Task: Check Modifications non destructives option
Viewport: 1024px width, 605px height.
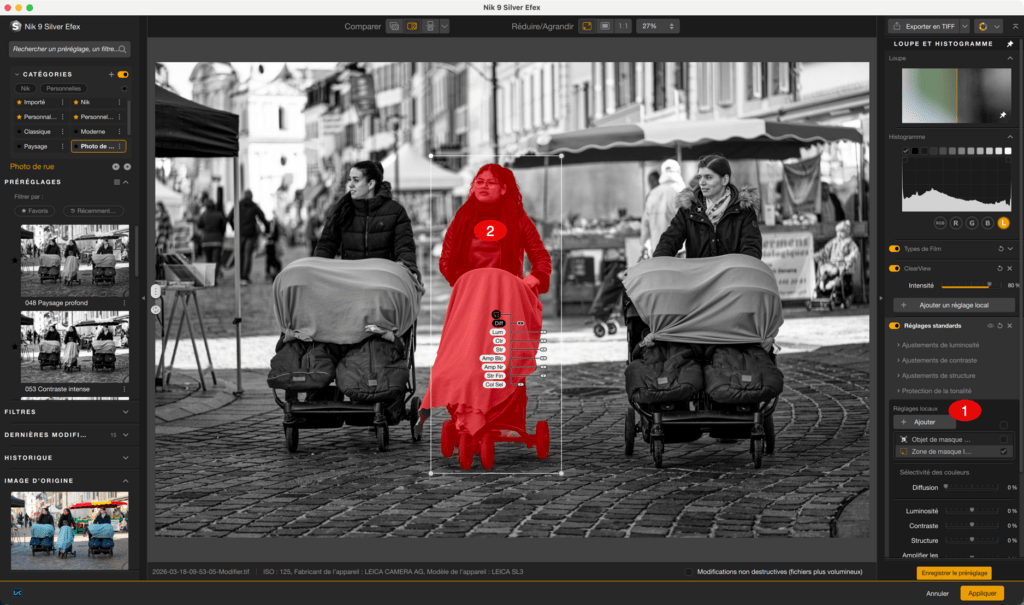Action: (689, 572)
